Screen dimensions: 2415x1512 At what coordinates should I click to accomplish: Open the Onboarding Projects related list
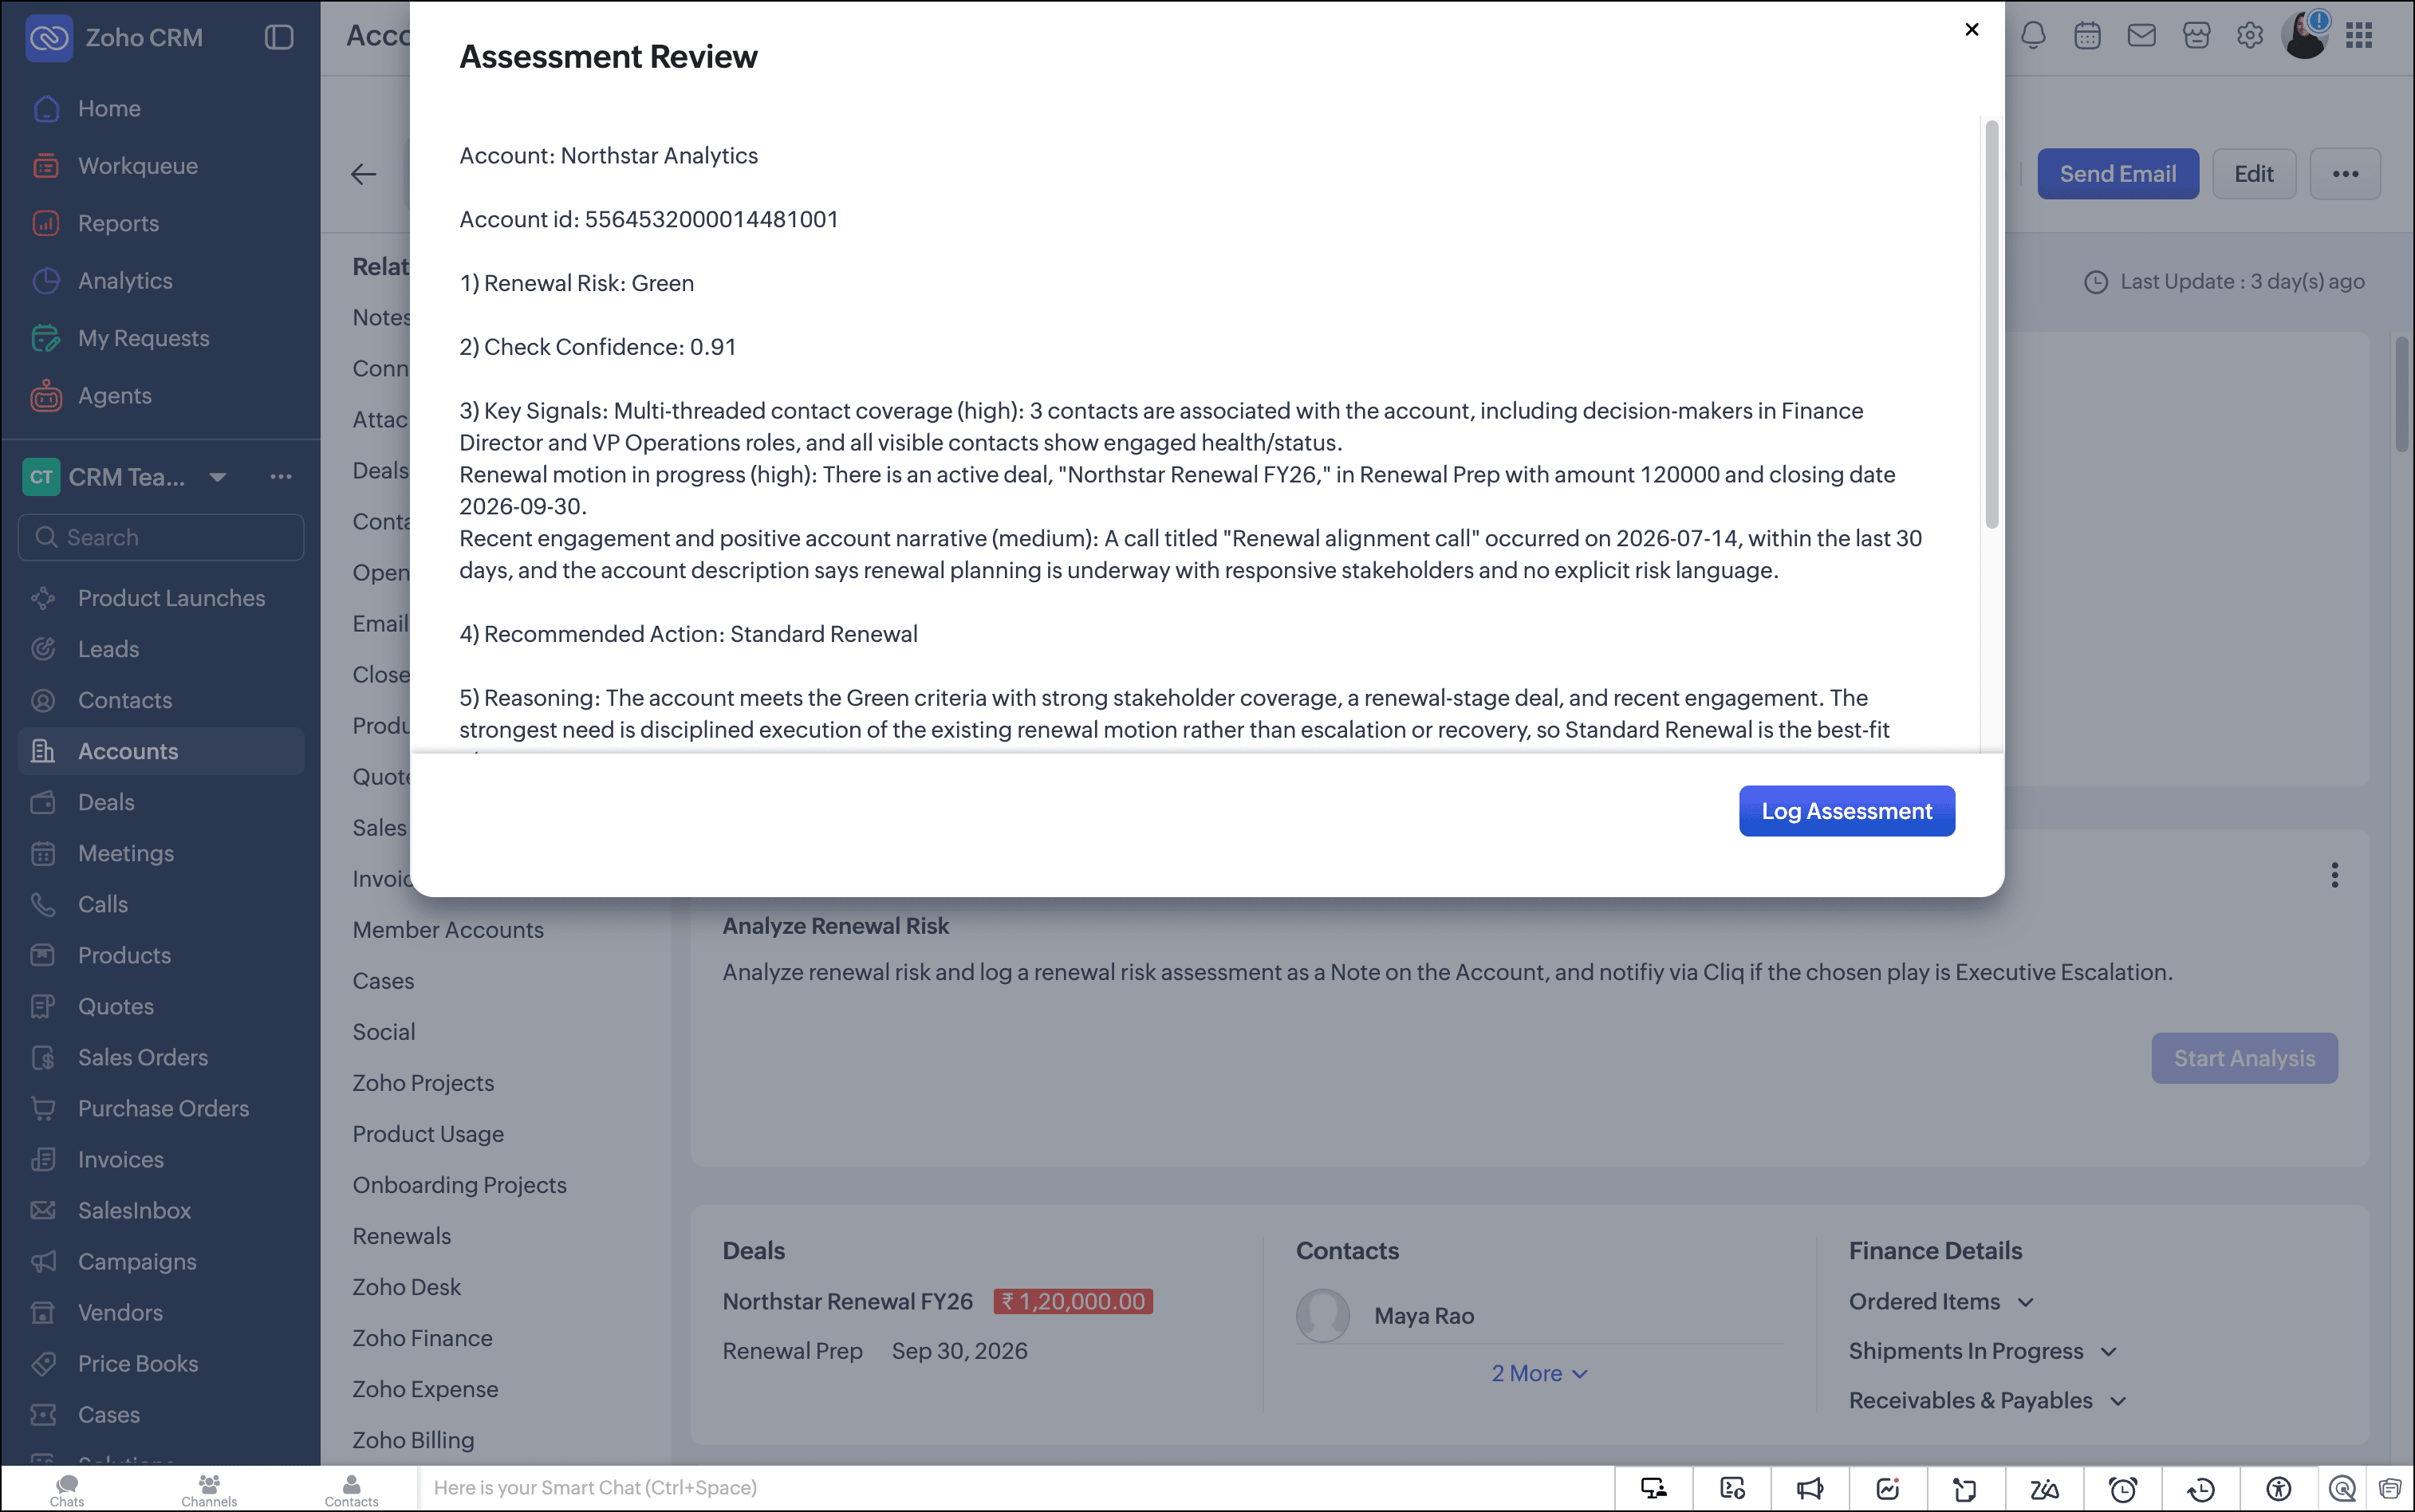coord(459,1185)
